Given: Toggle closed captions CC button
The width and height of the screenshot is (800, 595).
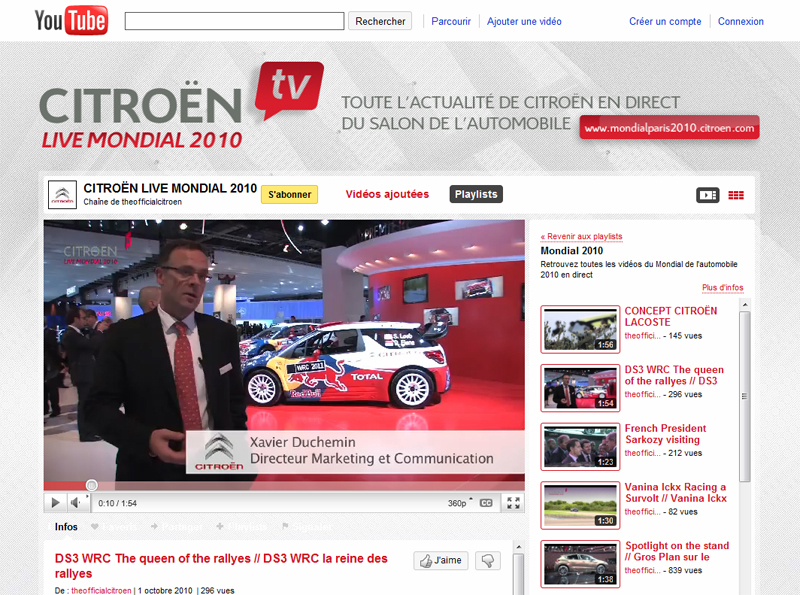Looking at the screenshot, I should point(486,503).
